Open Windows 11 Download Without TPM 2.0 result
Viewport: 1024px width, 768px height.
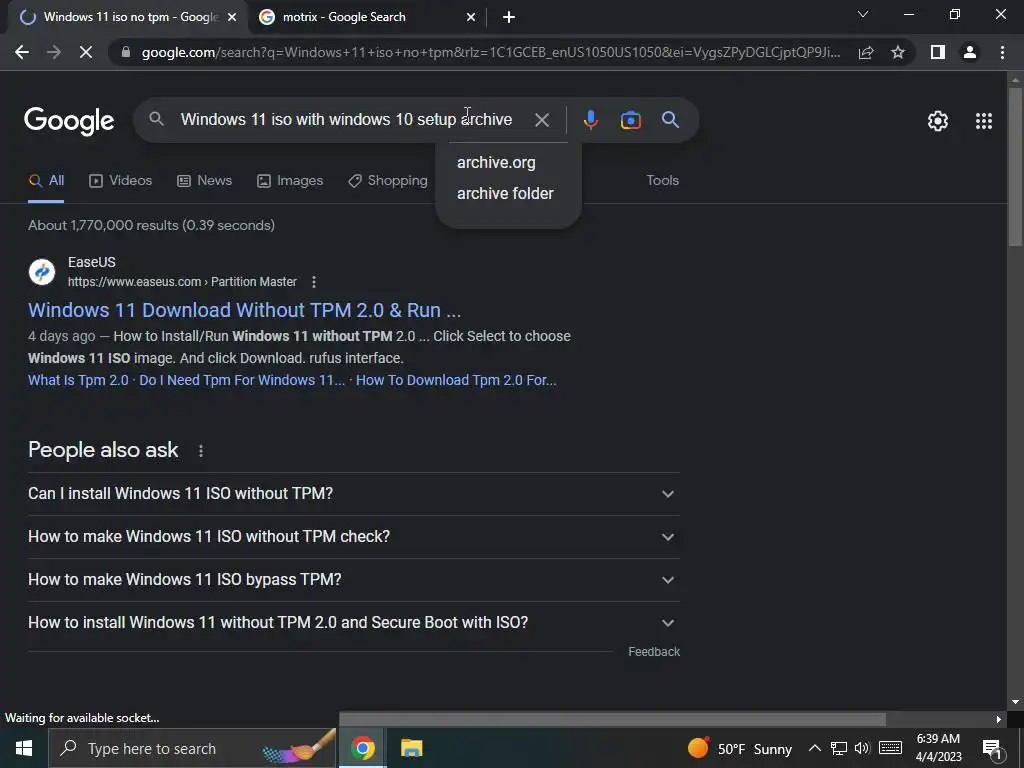click(244, 310)
